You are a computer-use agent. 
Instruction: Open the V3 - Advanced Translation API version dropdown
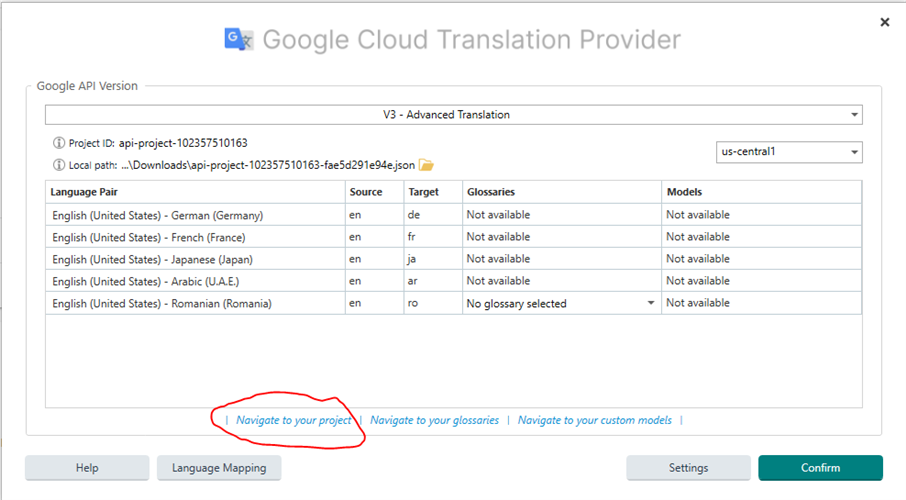[x=454, y=114]
